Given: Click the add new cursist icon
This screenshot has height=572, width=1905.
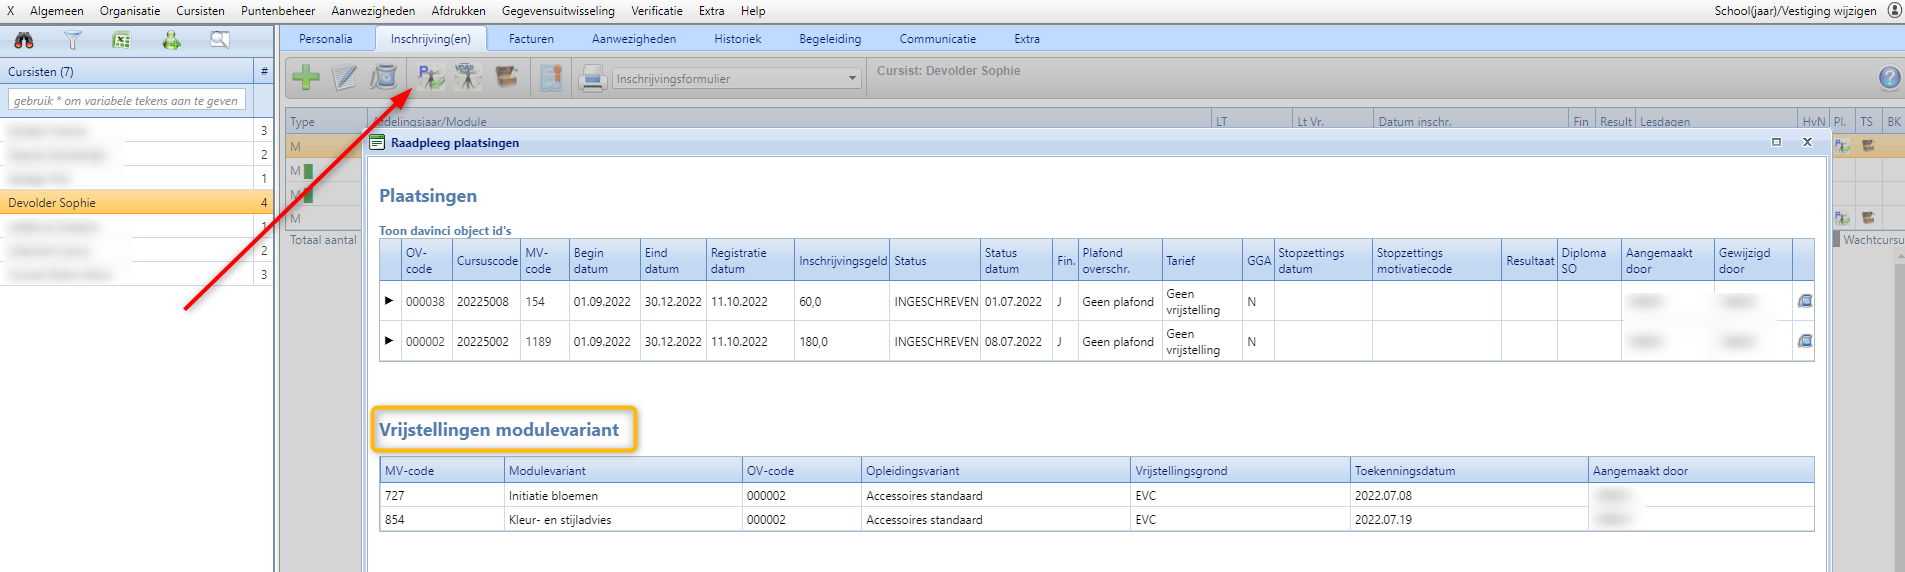Looking at the screenshot, I should coord(172,40).
